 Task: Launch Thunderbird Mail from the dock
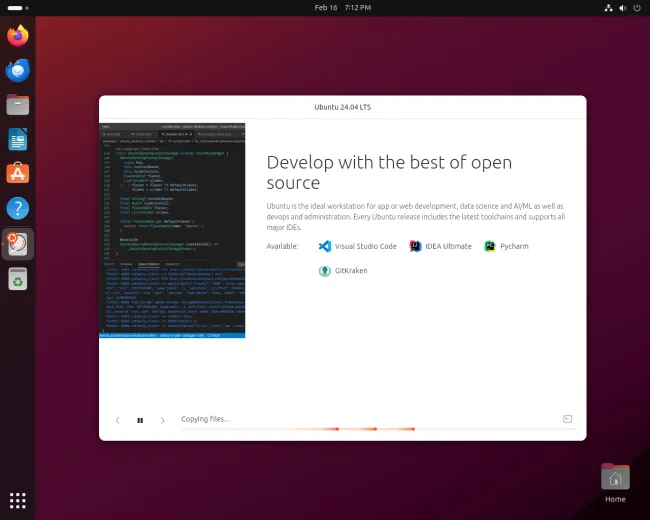(18, 70)
